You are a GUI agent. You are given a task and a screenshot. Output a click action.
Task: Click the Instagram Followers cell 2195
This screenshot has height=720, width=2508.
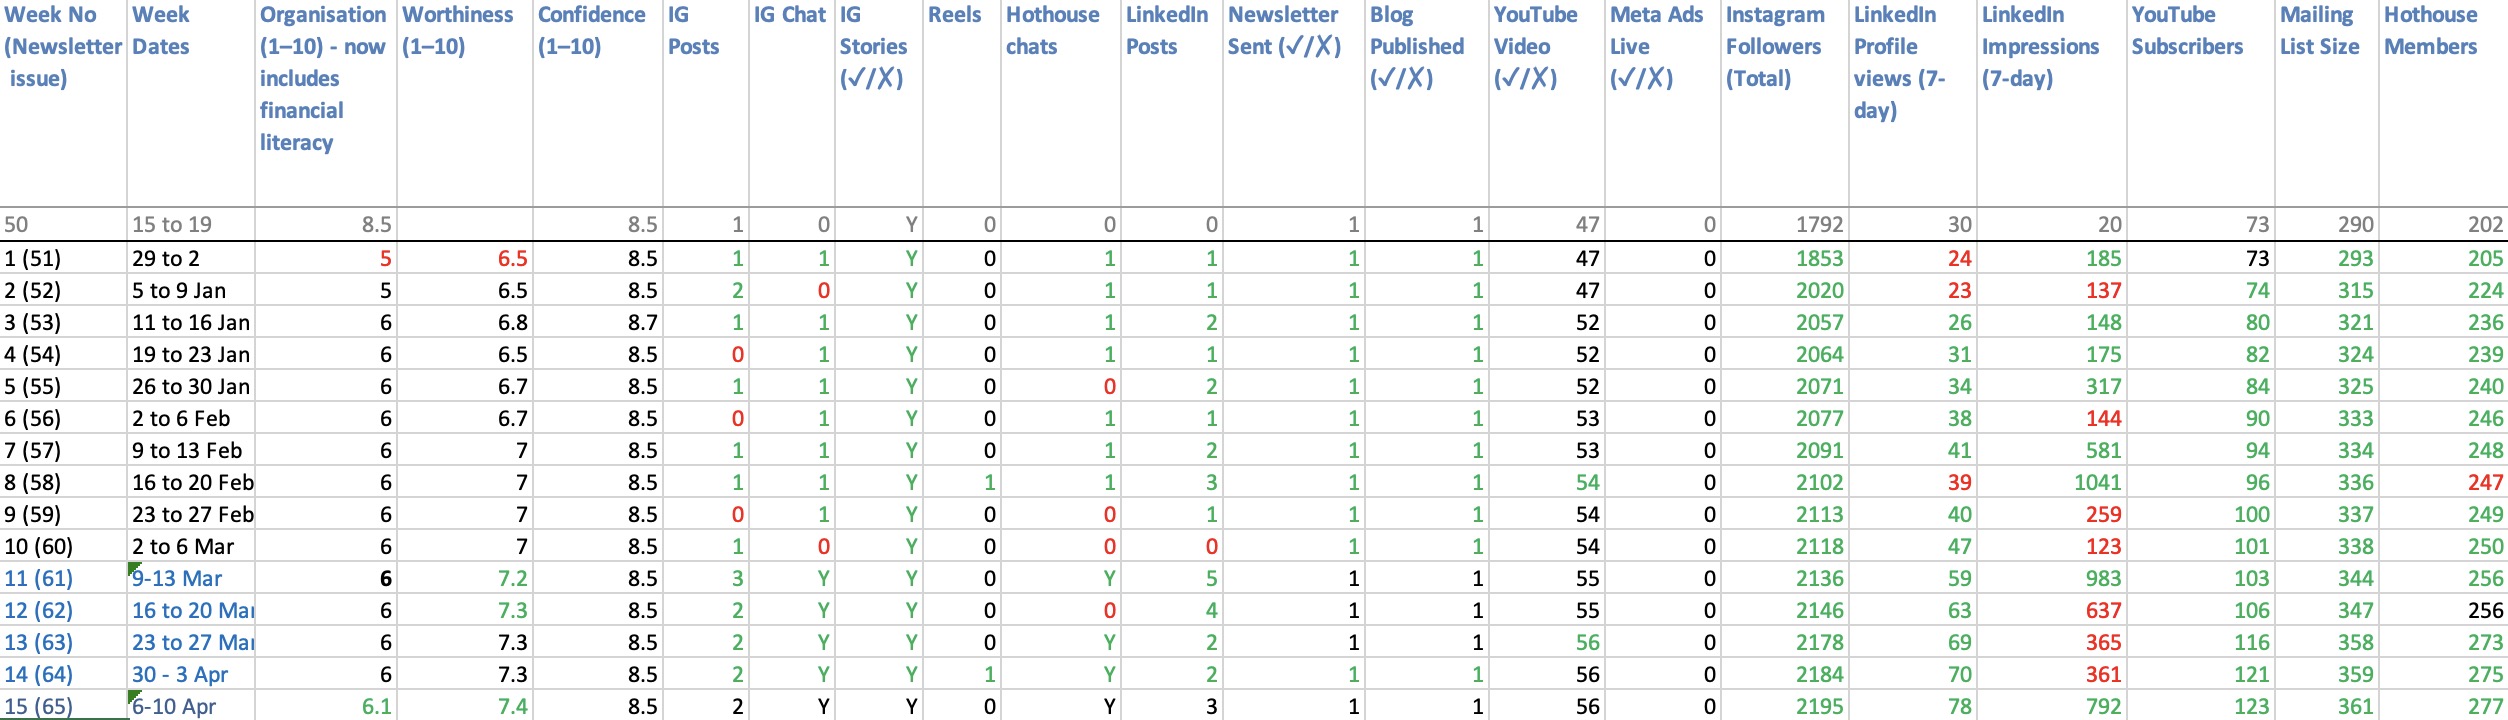pyautogui.click(x=1784, y=706)
